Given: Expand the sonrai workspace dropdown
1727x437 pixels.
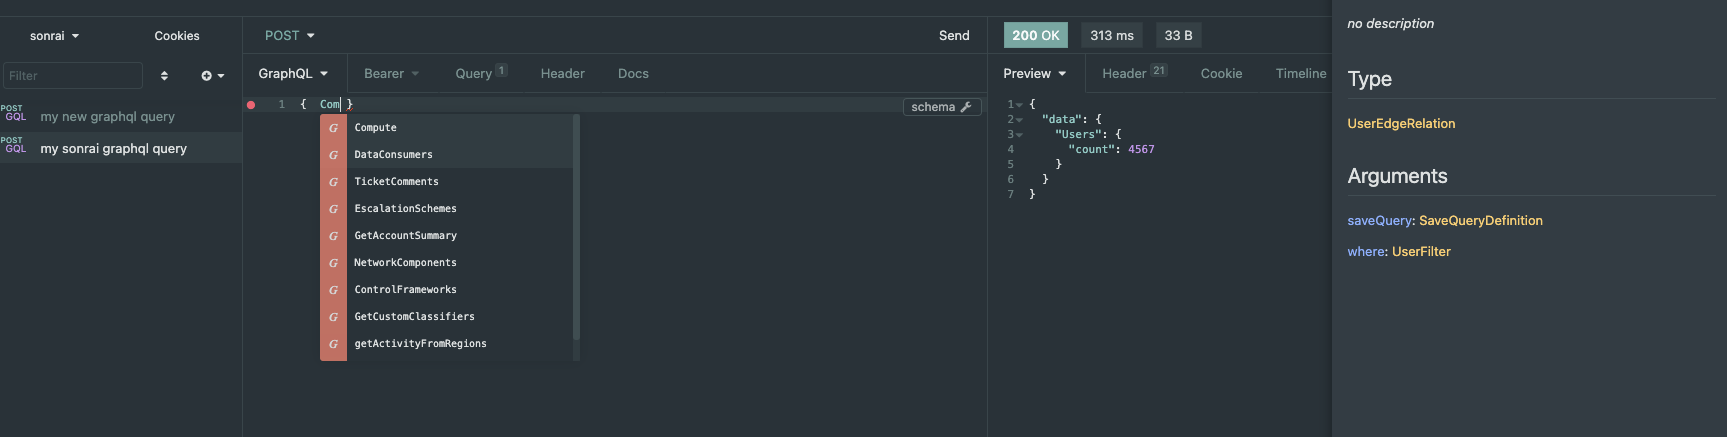Looking at the screenshot, I should tap(54, 36).
